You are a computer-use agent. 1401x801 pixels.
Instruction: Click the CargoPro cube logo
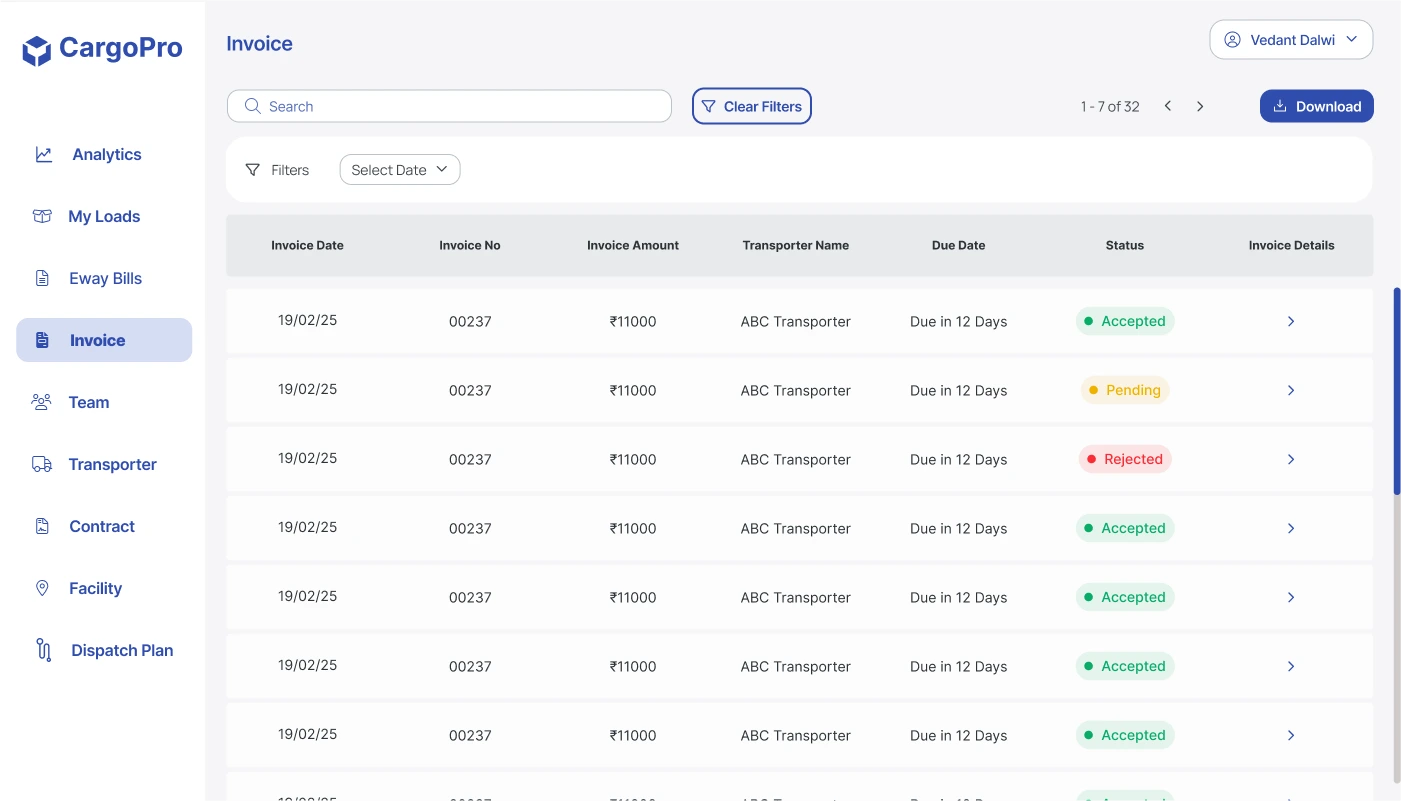coord(37,50)
